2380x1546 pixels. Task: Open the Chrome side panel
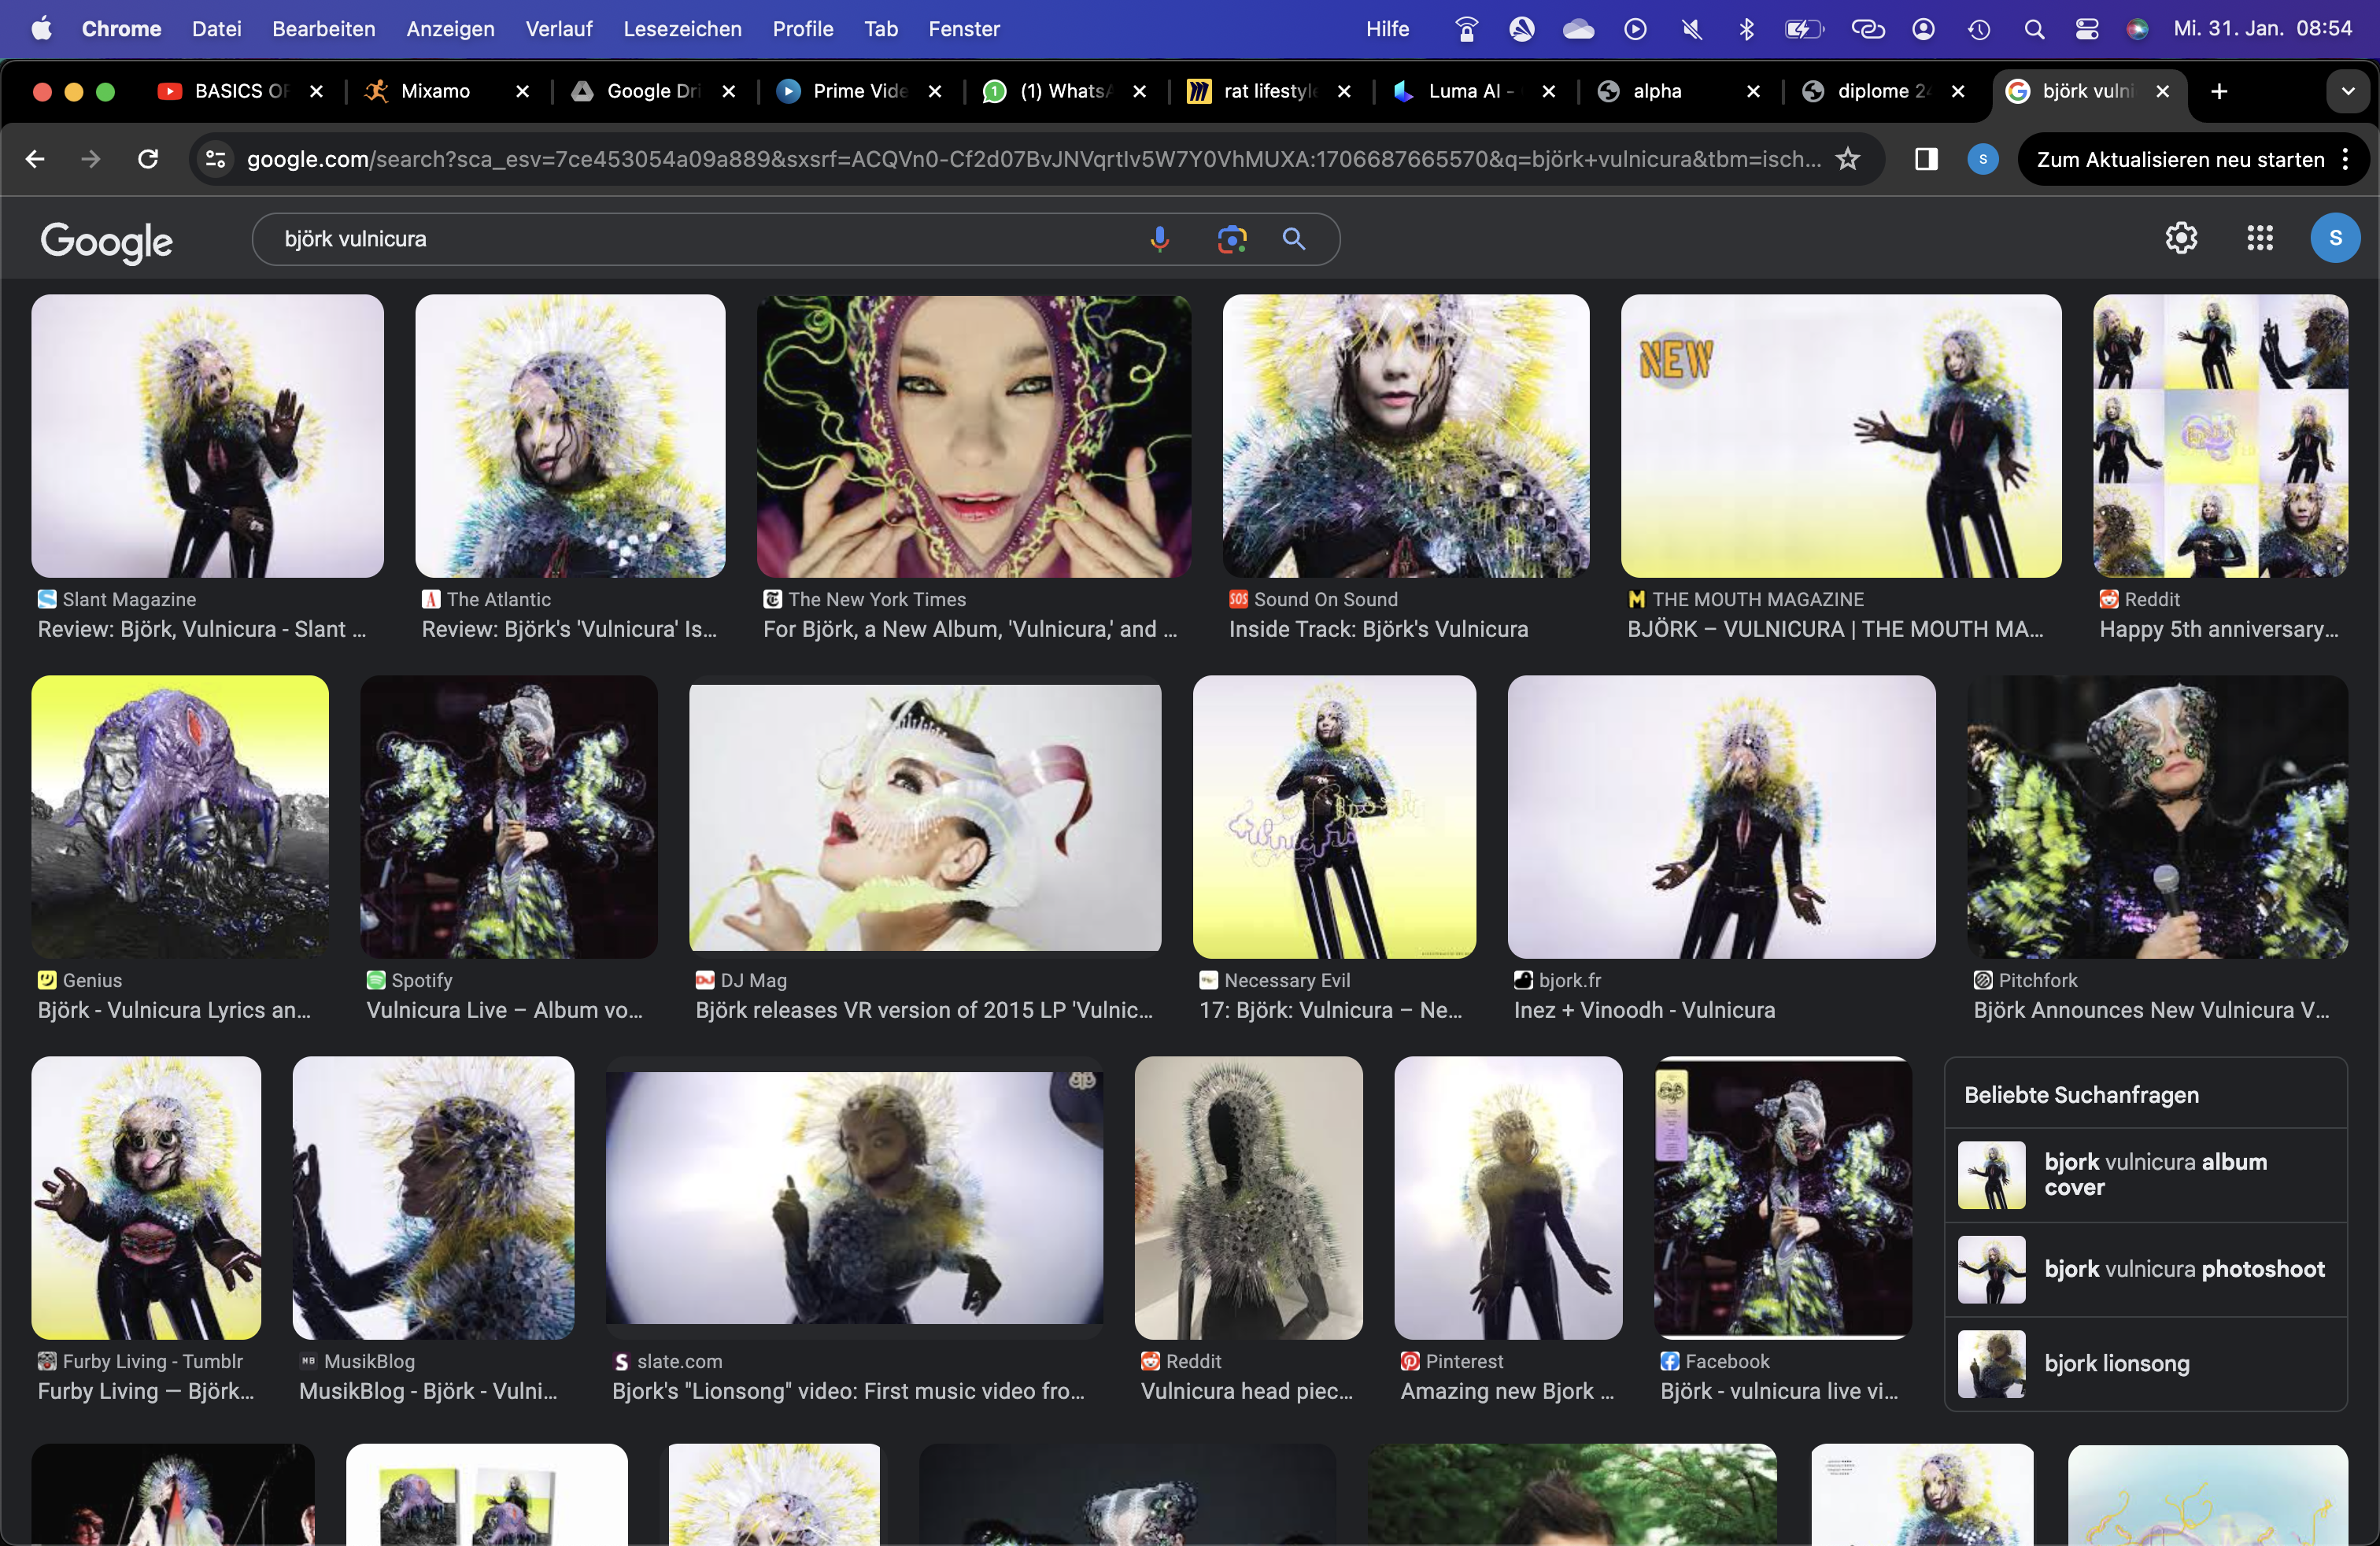(x=1926, y=159)
